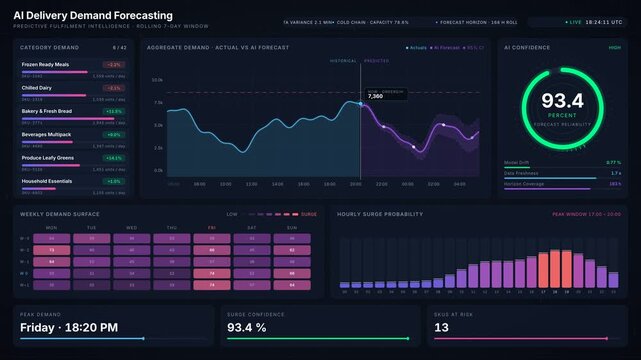Image resolution: width=641 pixels, height=360 pixels.
Task: Click the HIGH confidence status label
Action: [614, 48]
